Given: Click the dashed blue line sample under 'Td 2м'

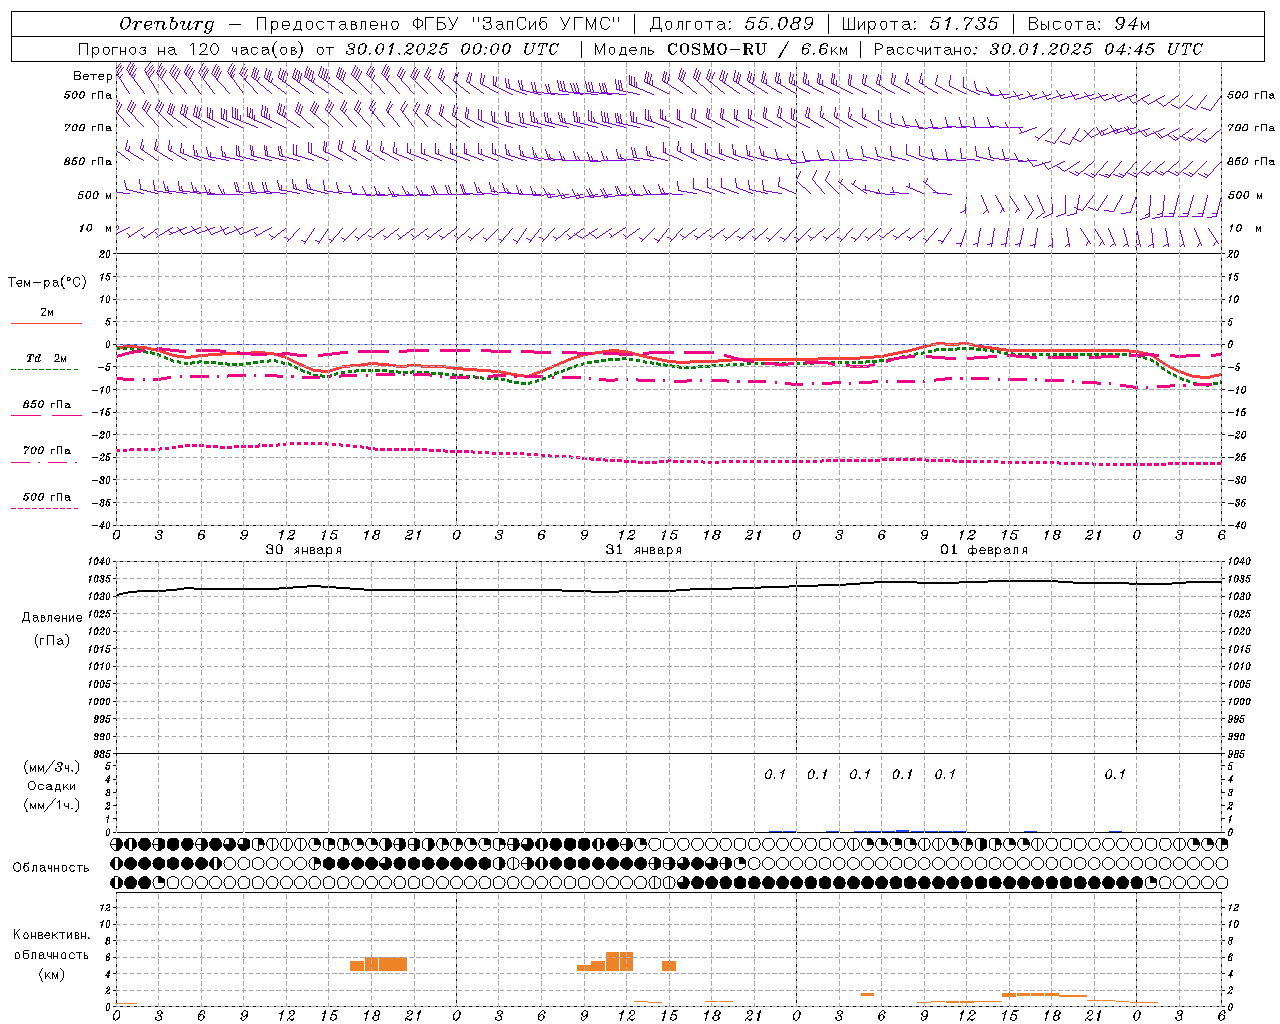Looking at the screenshot, I should coord(44,370).
